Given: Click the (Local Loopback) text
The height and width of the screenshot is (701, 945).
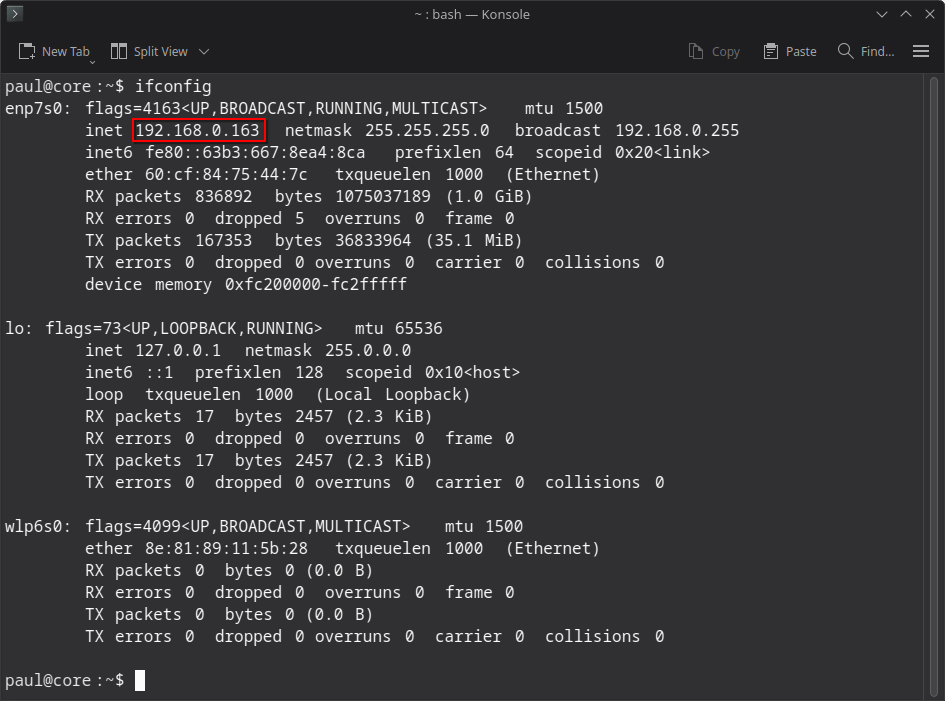Looking at the screenshot, I should [x=393, y=394].
